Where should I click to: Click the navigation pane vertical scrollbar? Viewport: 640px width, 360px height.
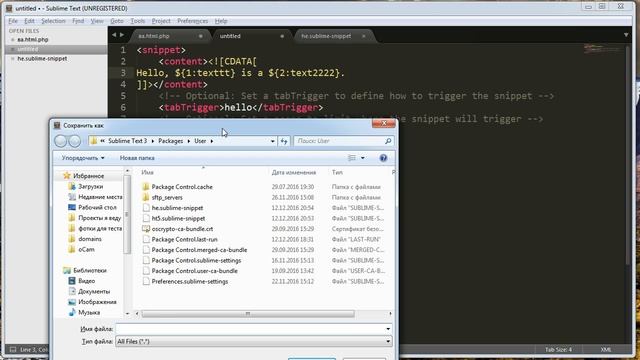point(127,215)
